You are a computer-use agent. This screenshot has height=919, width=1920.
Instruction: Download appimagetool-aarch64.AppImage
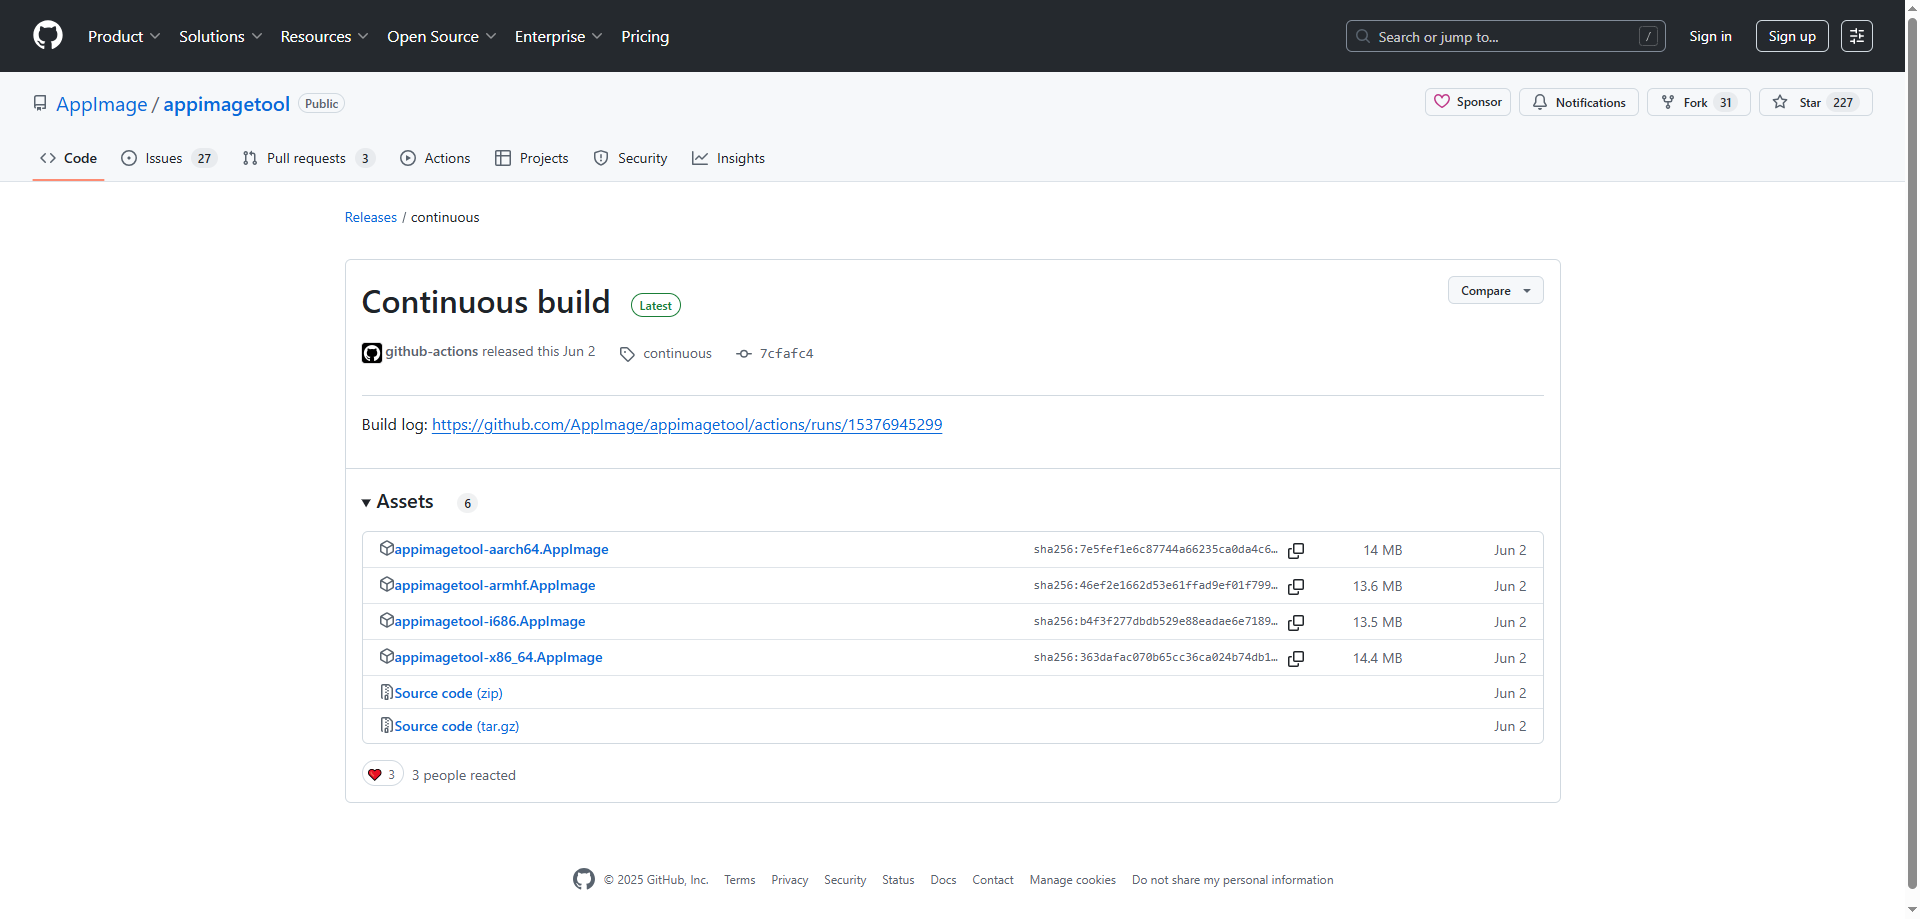(x=501, y=549)
